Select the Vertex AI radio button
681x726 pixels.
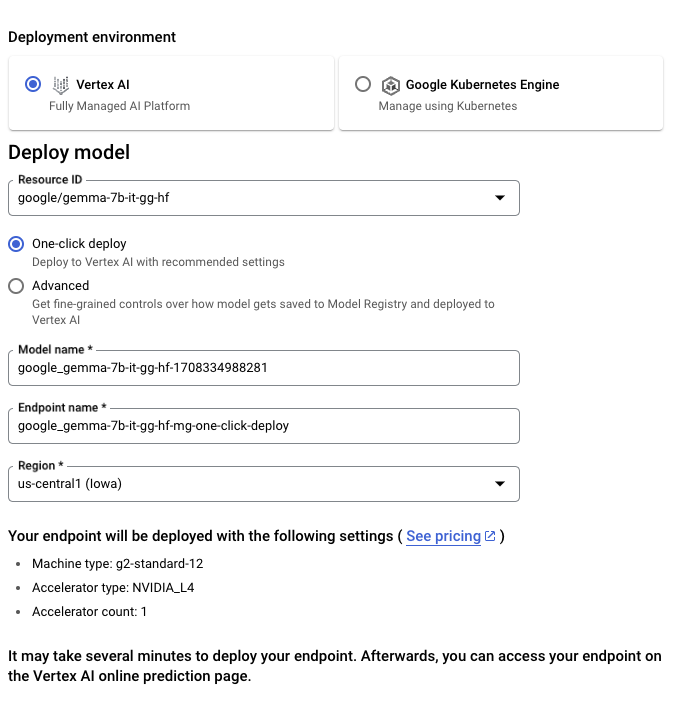(x=33, y=85)
